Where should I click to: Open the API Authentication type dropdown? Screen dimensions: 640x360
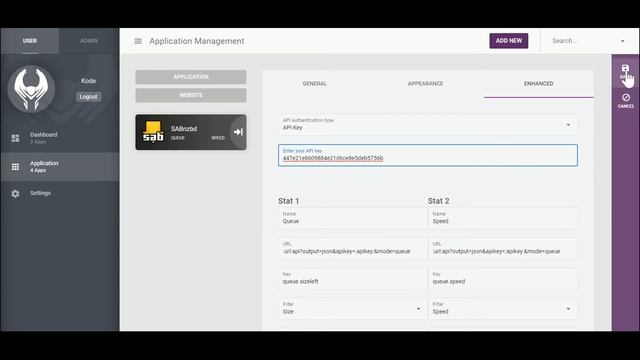click(x=428, y=124)
